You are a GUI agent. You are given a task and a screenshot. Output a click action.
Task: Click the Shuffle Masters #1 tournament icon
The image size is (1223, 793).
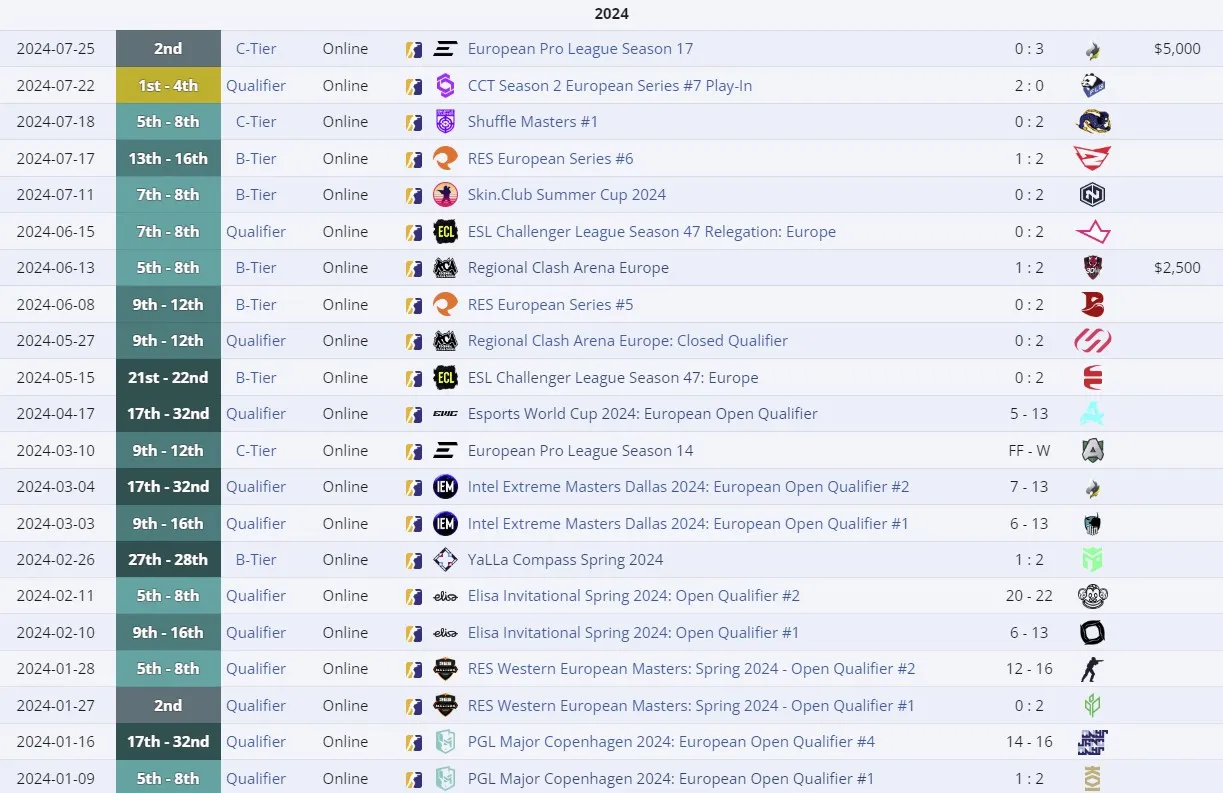445,122
